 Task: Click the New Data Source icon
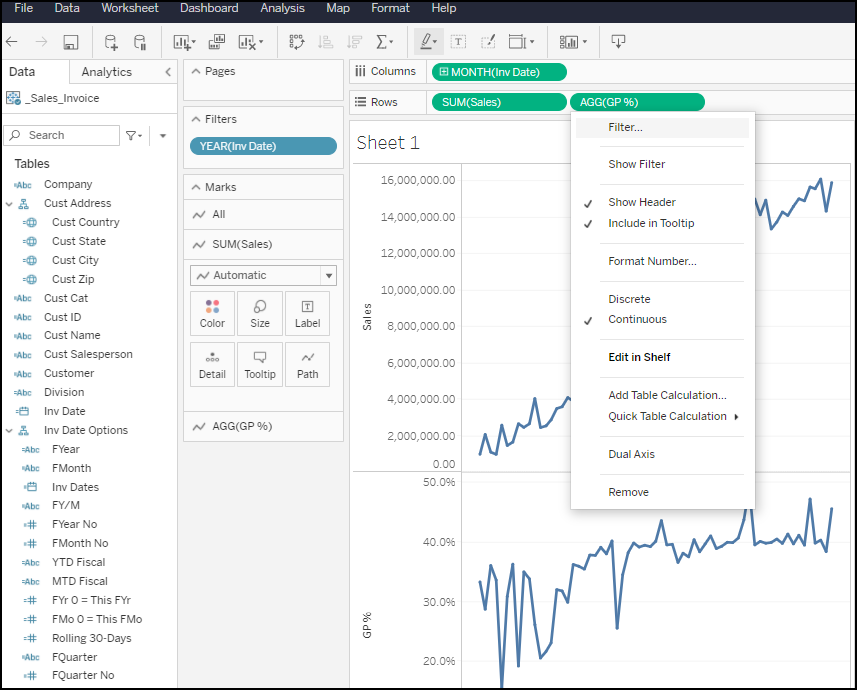111,42
